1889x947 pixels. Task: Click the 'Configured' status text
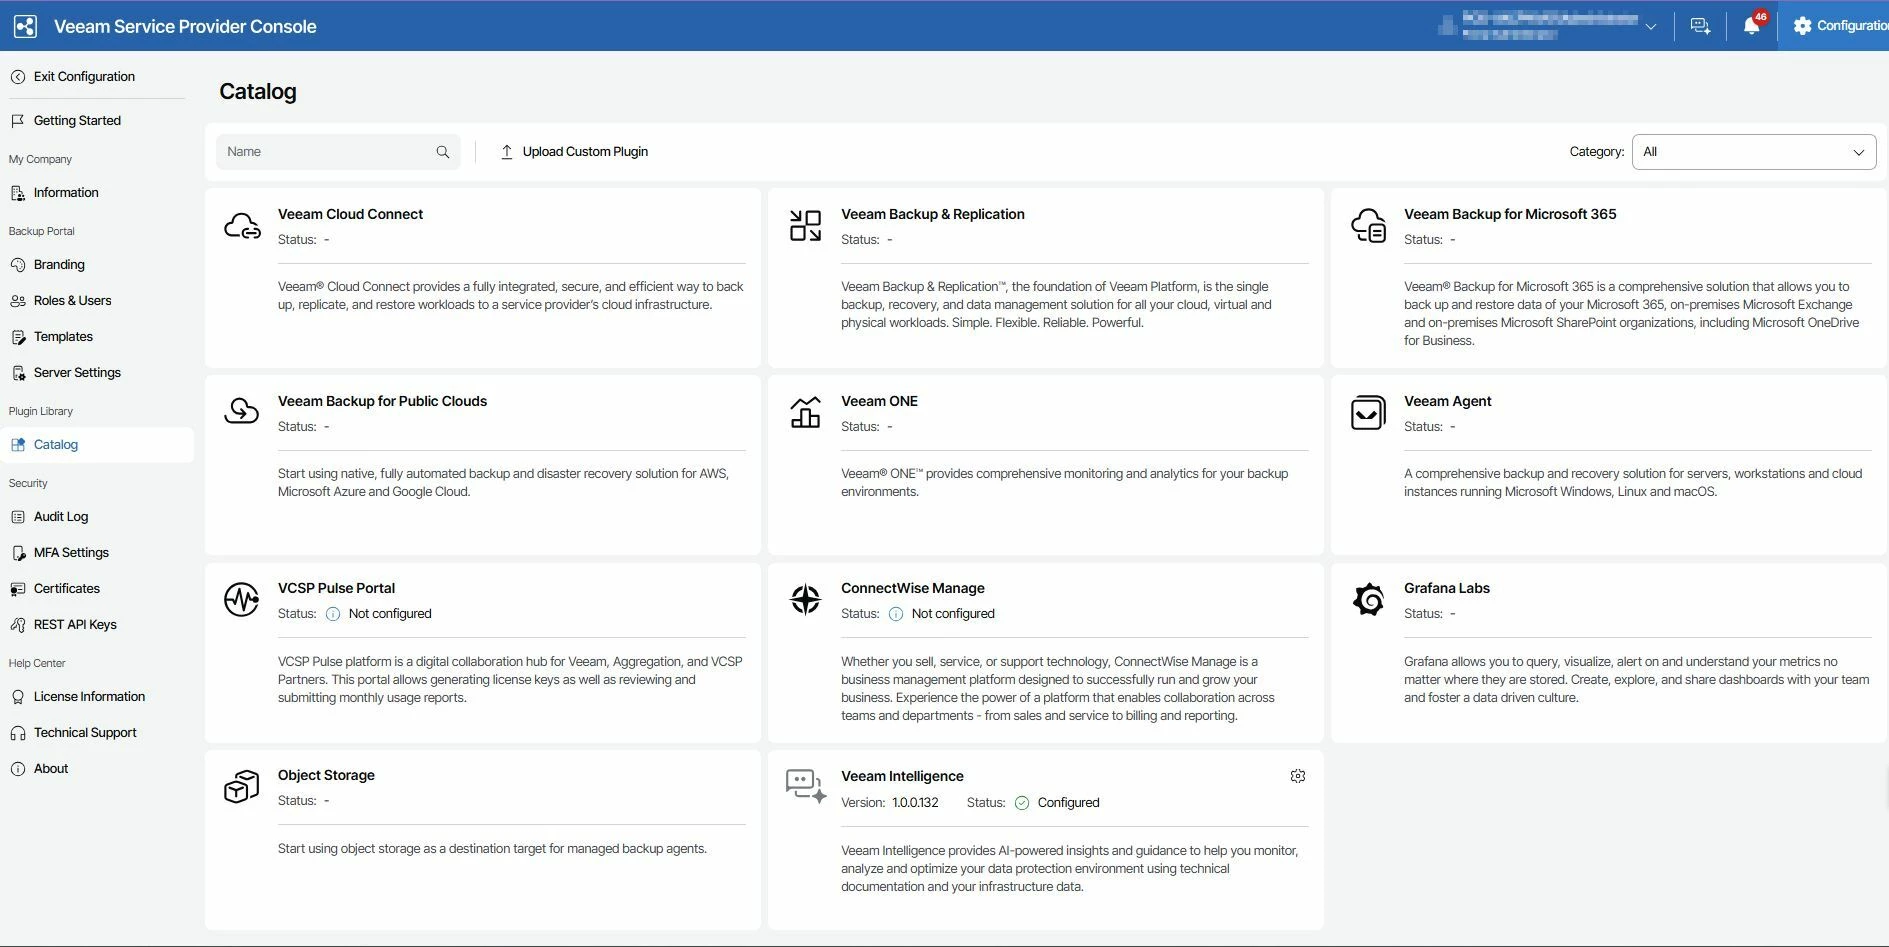[1068, 803]
